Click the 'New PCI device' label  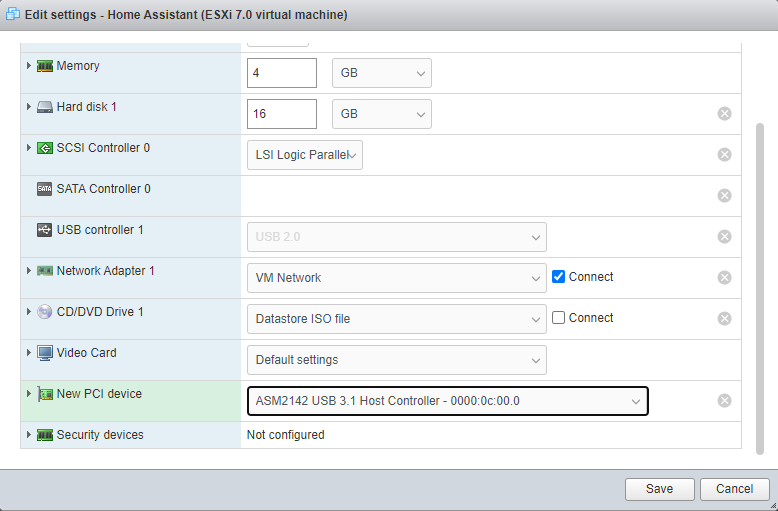point(99,394)
